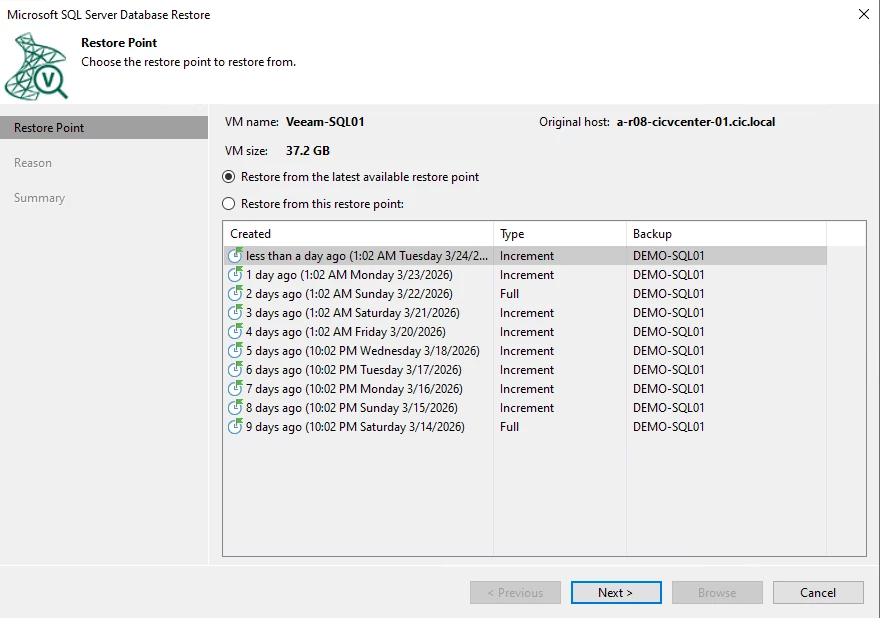Click restore point icon for 4 days ago
Image resolution: width=880 pixels, height=618 pixels.
pyautogui.click(x=235, y=332)
